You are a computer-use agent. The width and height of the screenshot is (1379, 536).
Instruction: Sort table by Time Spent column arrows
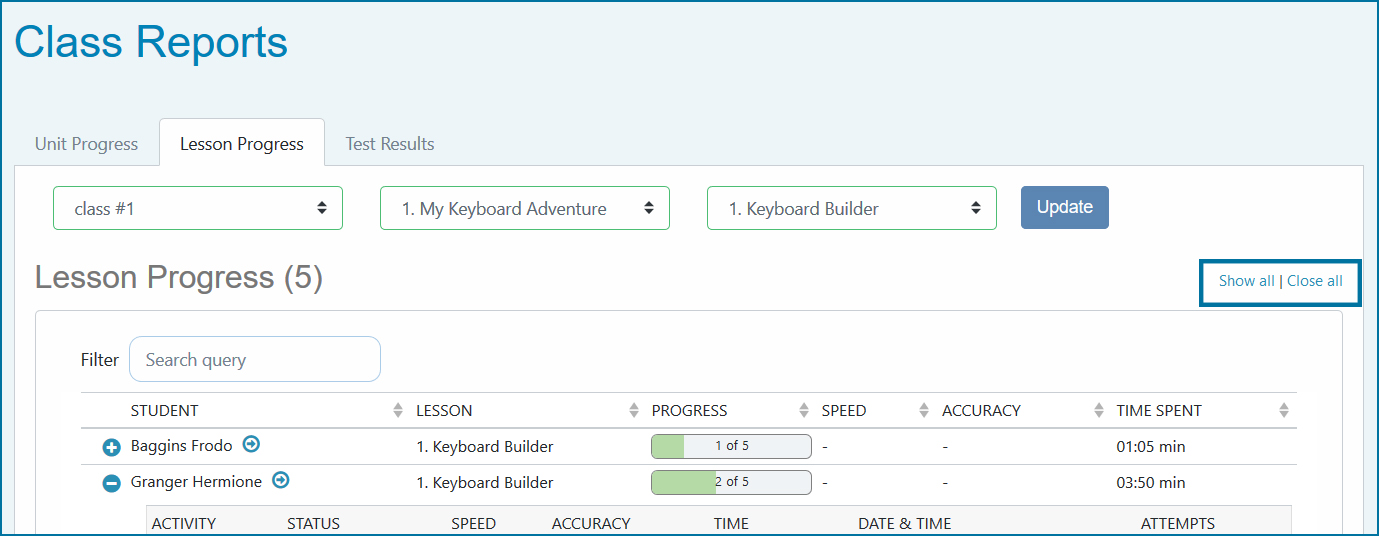click(x=1284, y=411)
